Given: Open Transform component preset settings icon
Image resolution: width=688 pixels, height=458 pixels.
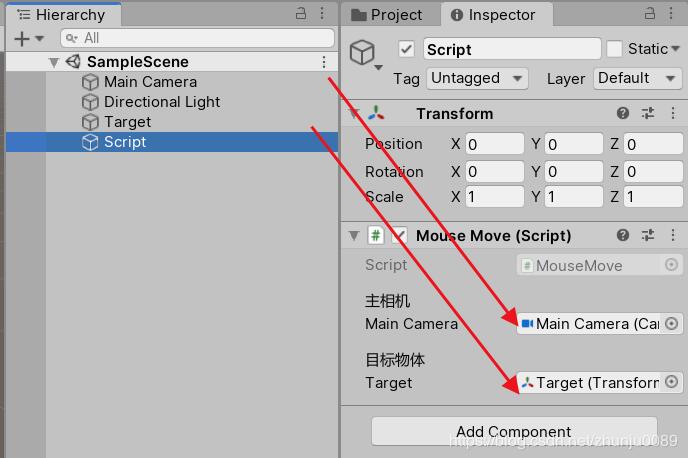Looking at the screenshot, I should pos(648,113).
